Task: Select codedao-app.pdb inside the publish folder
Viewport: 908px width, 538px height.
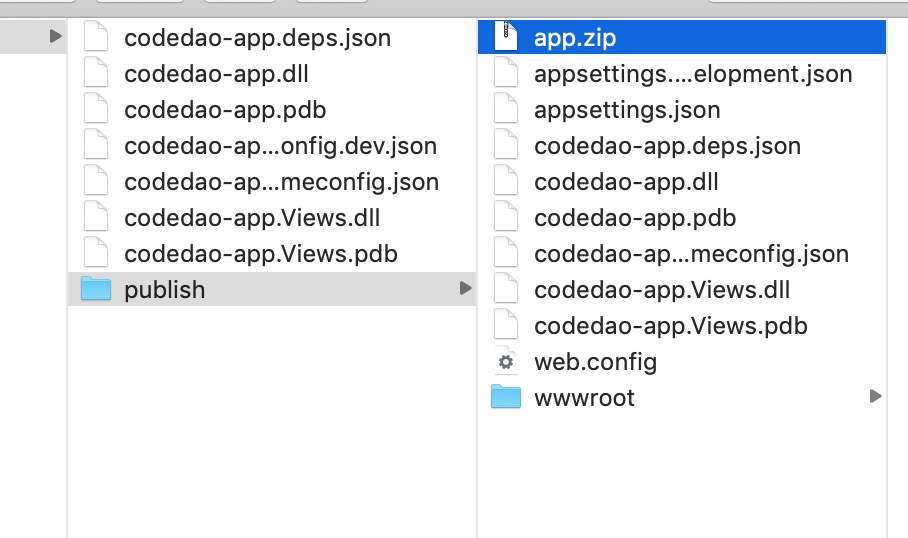Action: click(x=635, y=218)
